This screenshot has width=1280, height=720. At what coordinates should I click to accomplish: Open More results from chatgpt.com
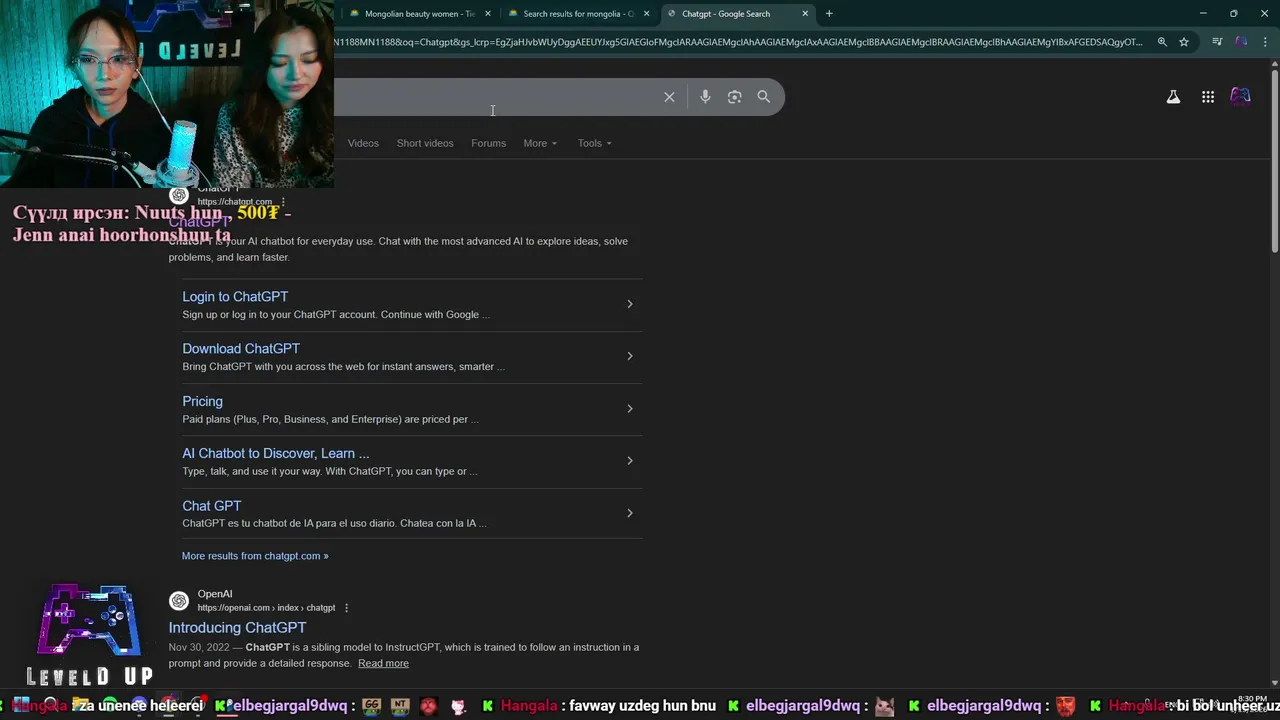(255, 556)
